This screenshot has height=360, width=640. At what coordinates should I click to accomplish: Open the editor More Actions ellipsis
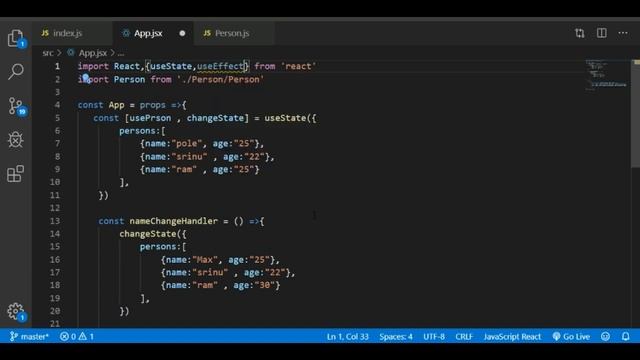(623, 33)
